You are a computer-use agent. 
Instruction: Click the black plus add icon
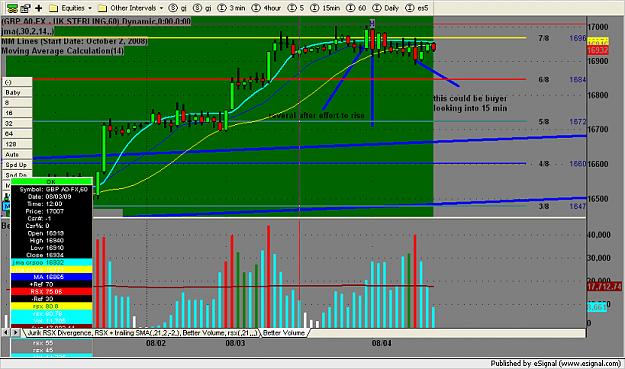coord(39,8)
